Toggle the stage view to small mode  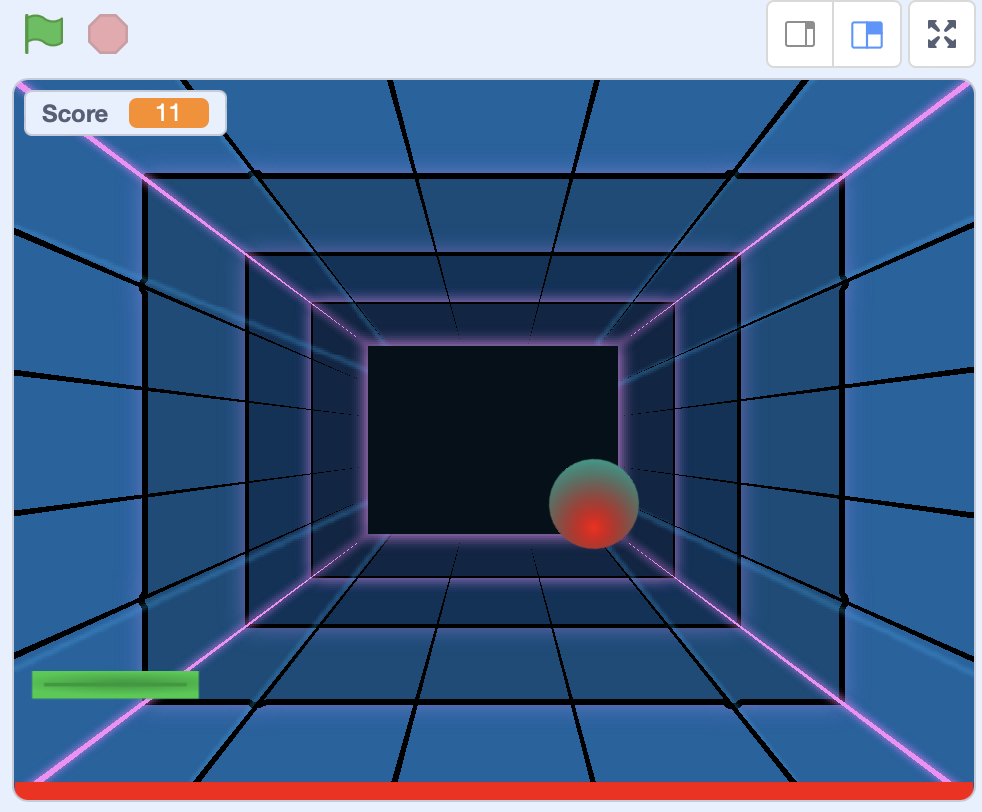click(799, 34)
